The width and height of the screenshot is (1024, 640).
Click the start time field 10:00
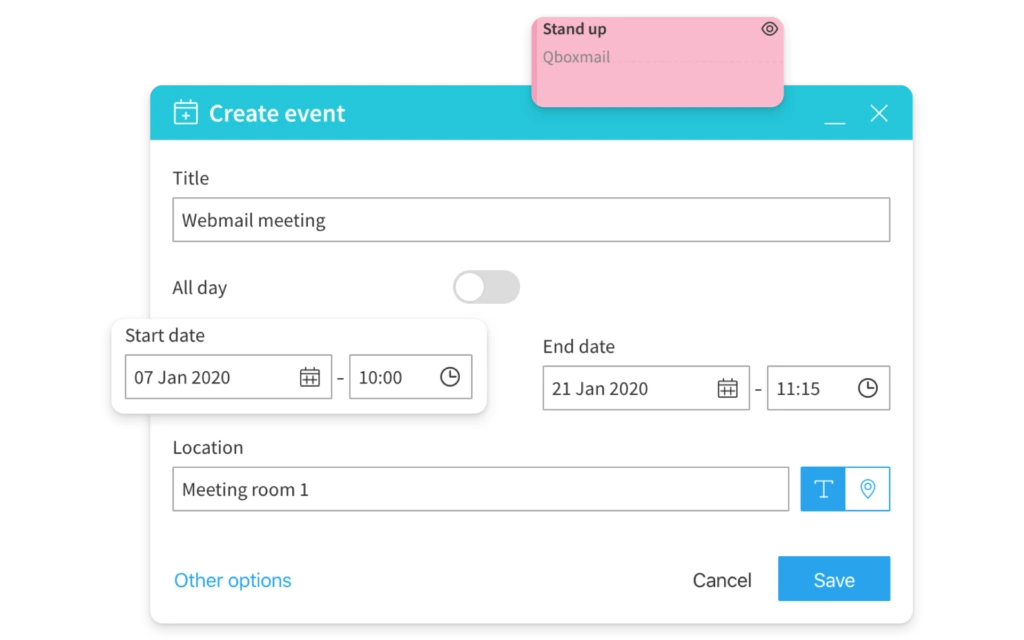coord(390,377)
